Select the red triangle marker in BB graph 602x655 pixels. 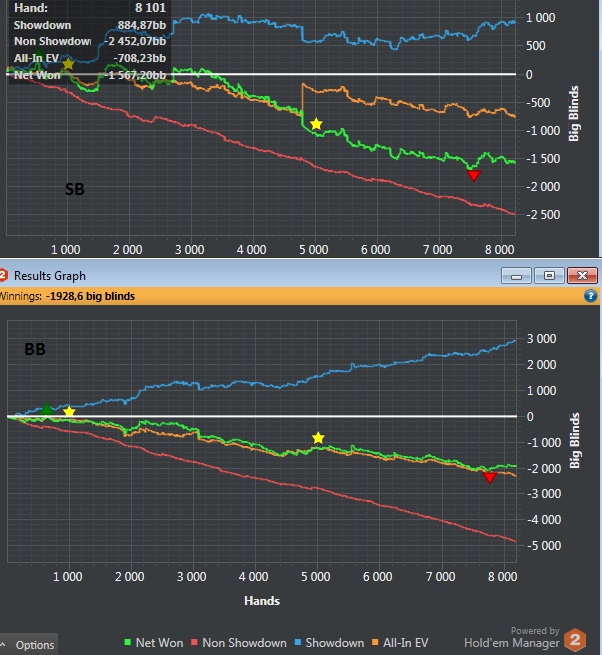click(x=490, y=477)
